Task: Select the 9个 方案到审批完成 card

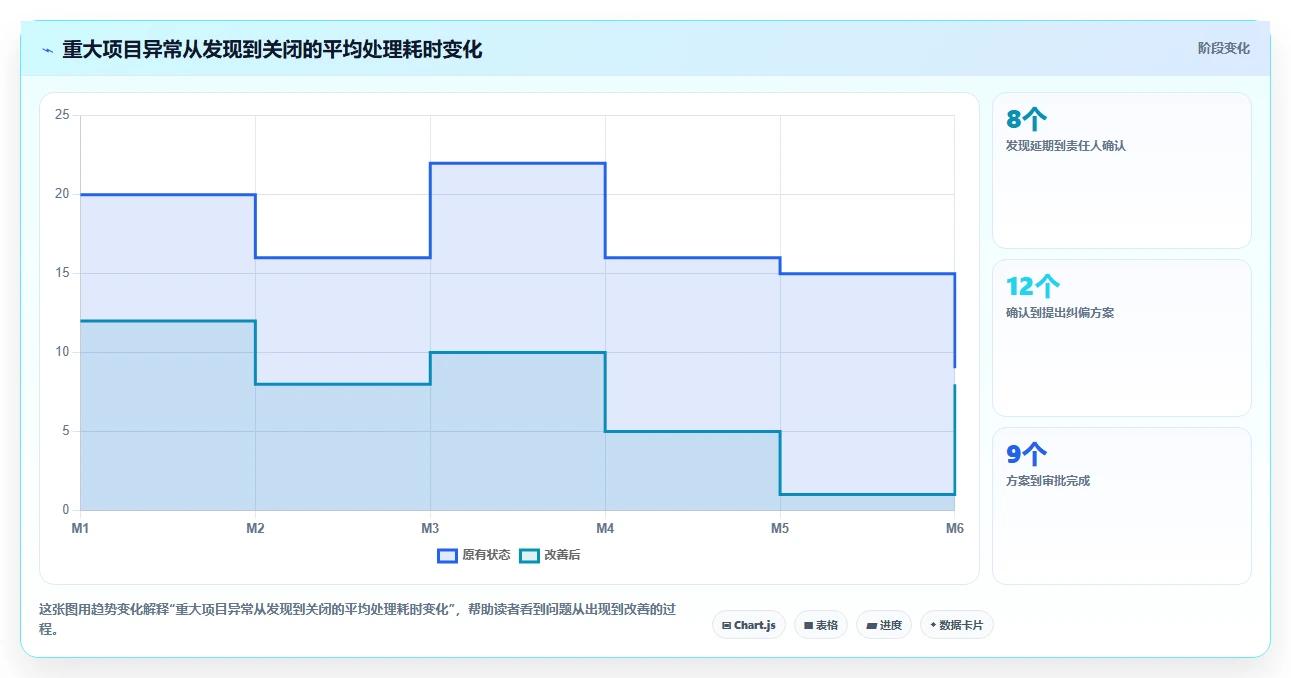Action: tap(1121, 506)
